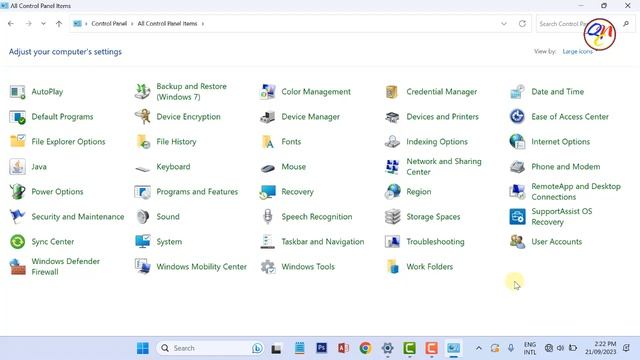Go up one level with Up arrow
Image resolution: width=640 pixels, height=360 pixels.
(x=59, y=24)
